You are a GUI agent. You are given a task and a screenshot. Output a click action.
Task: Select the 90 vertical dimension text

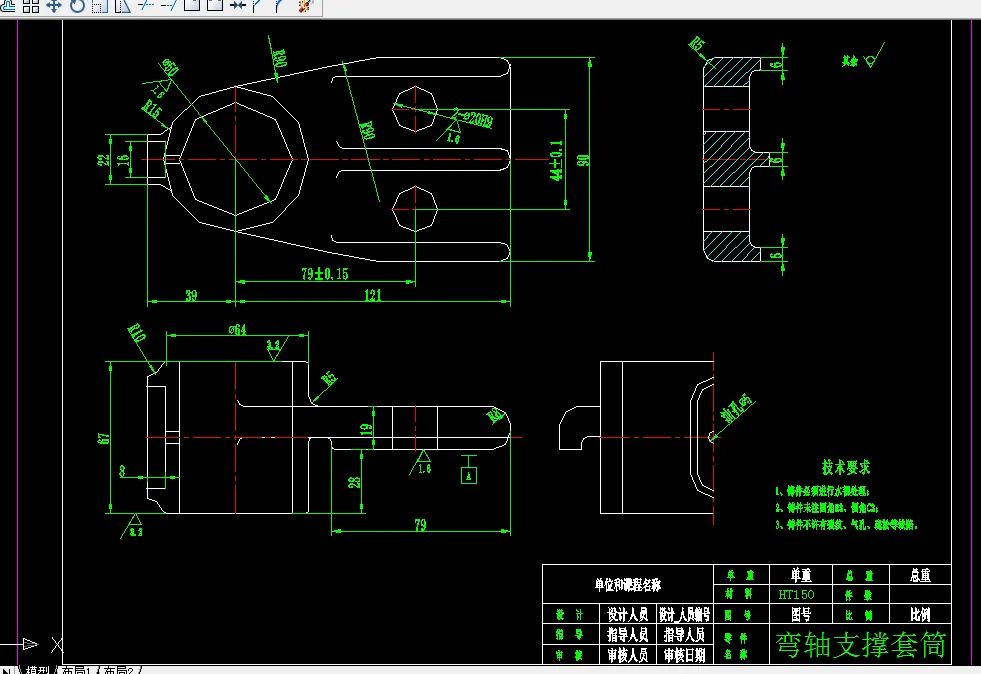(583, 160)
